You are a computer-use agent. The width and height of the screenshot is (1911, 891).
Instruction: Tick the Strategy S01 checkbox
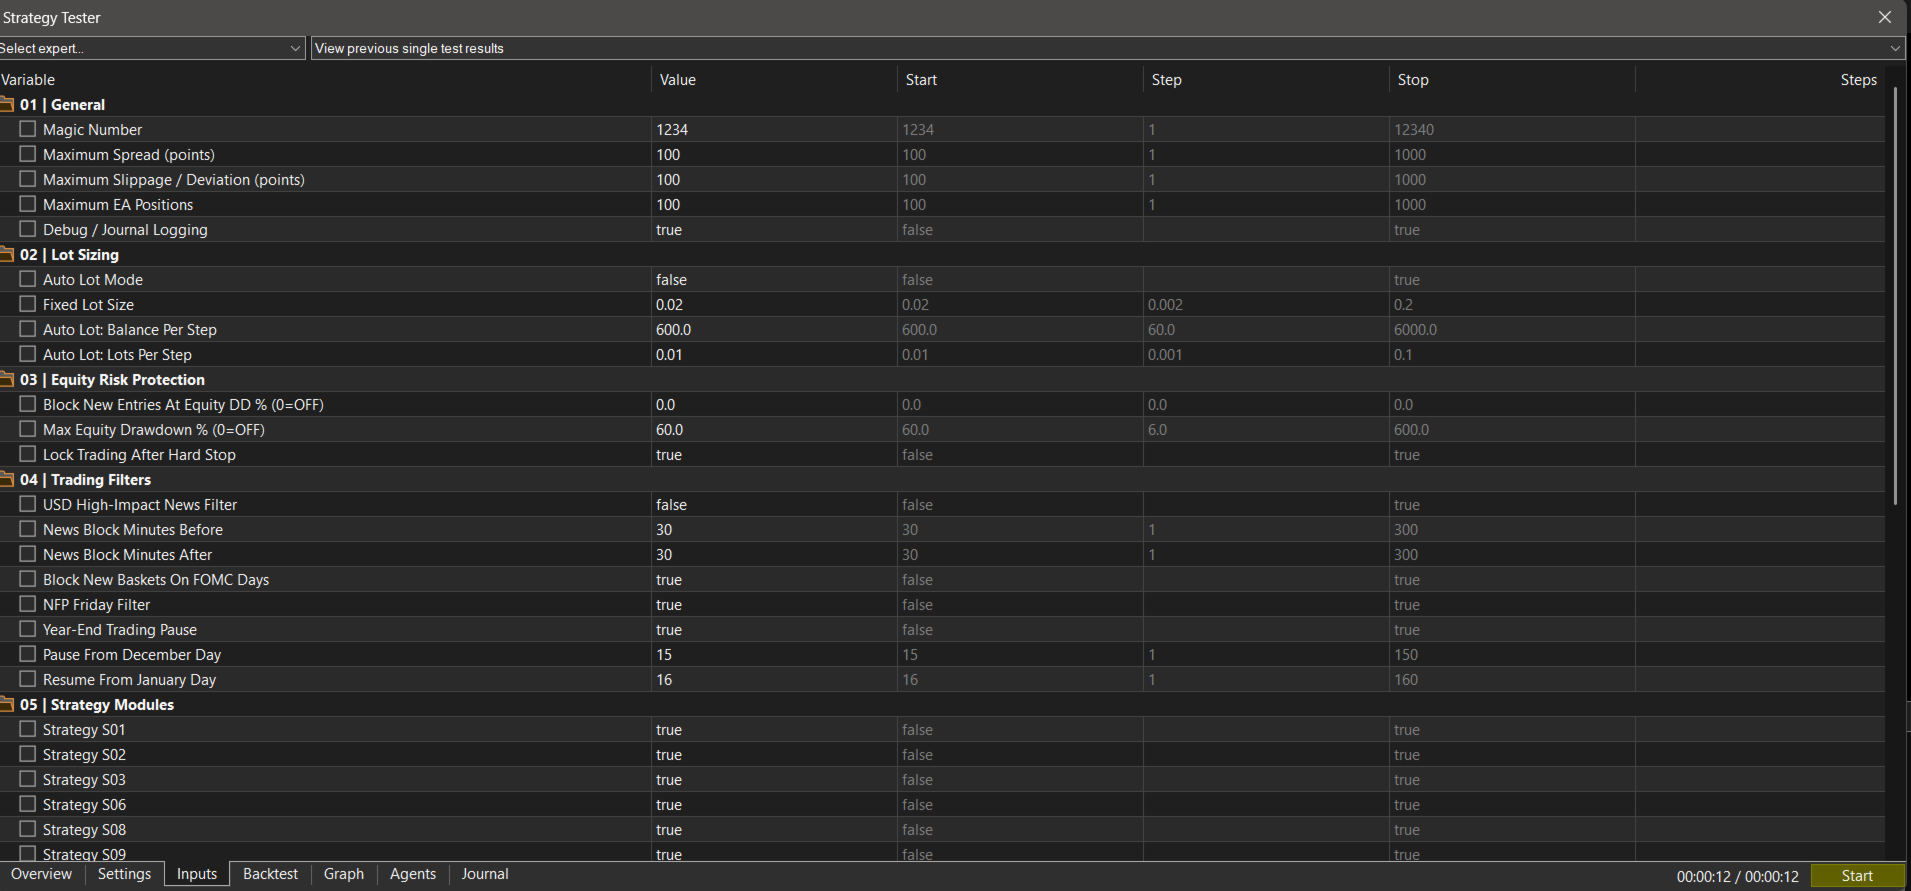28,729
